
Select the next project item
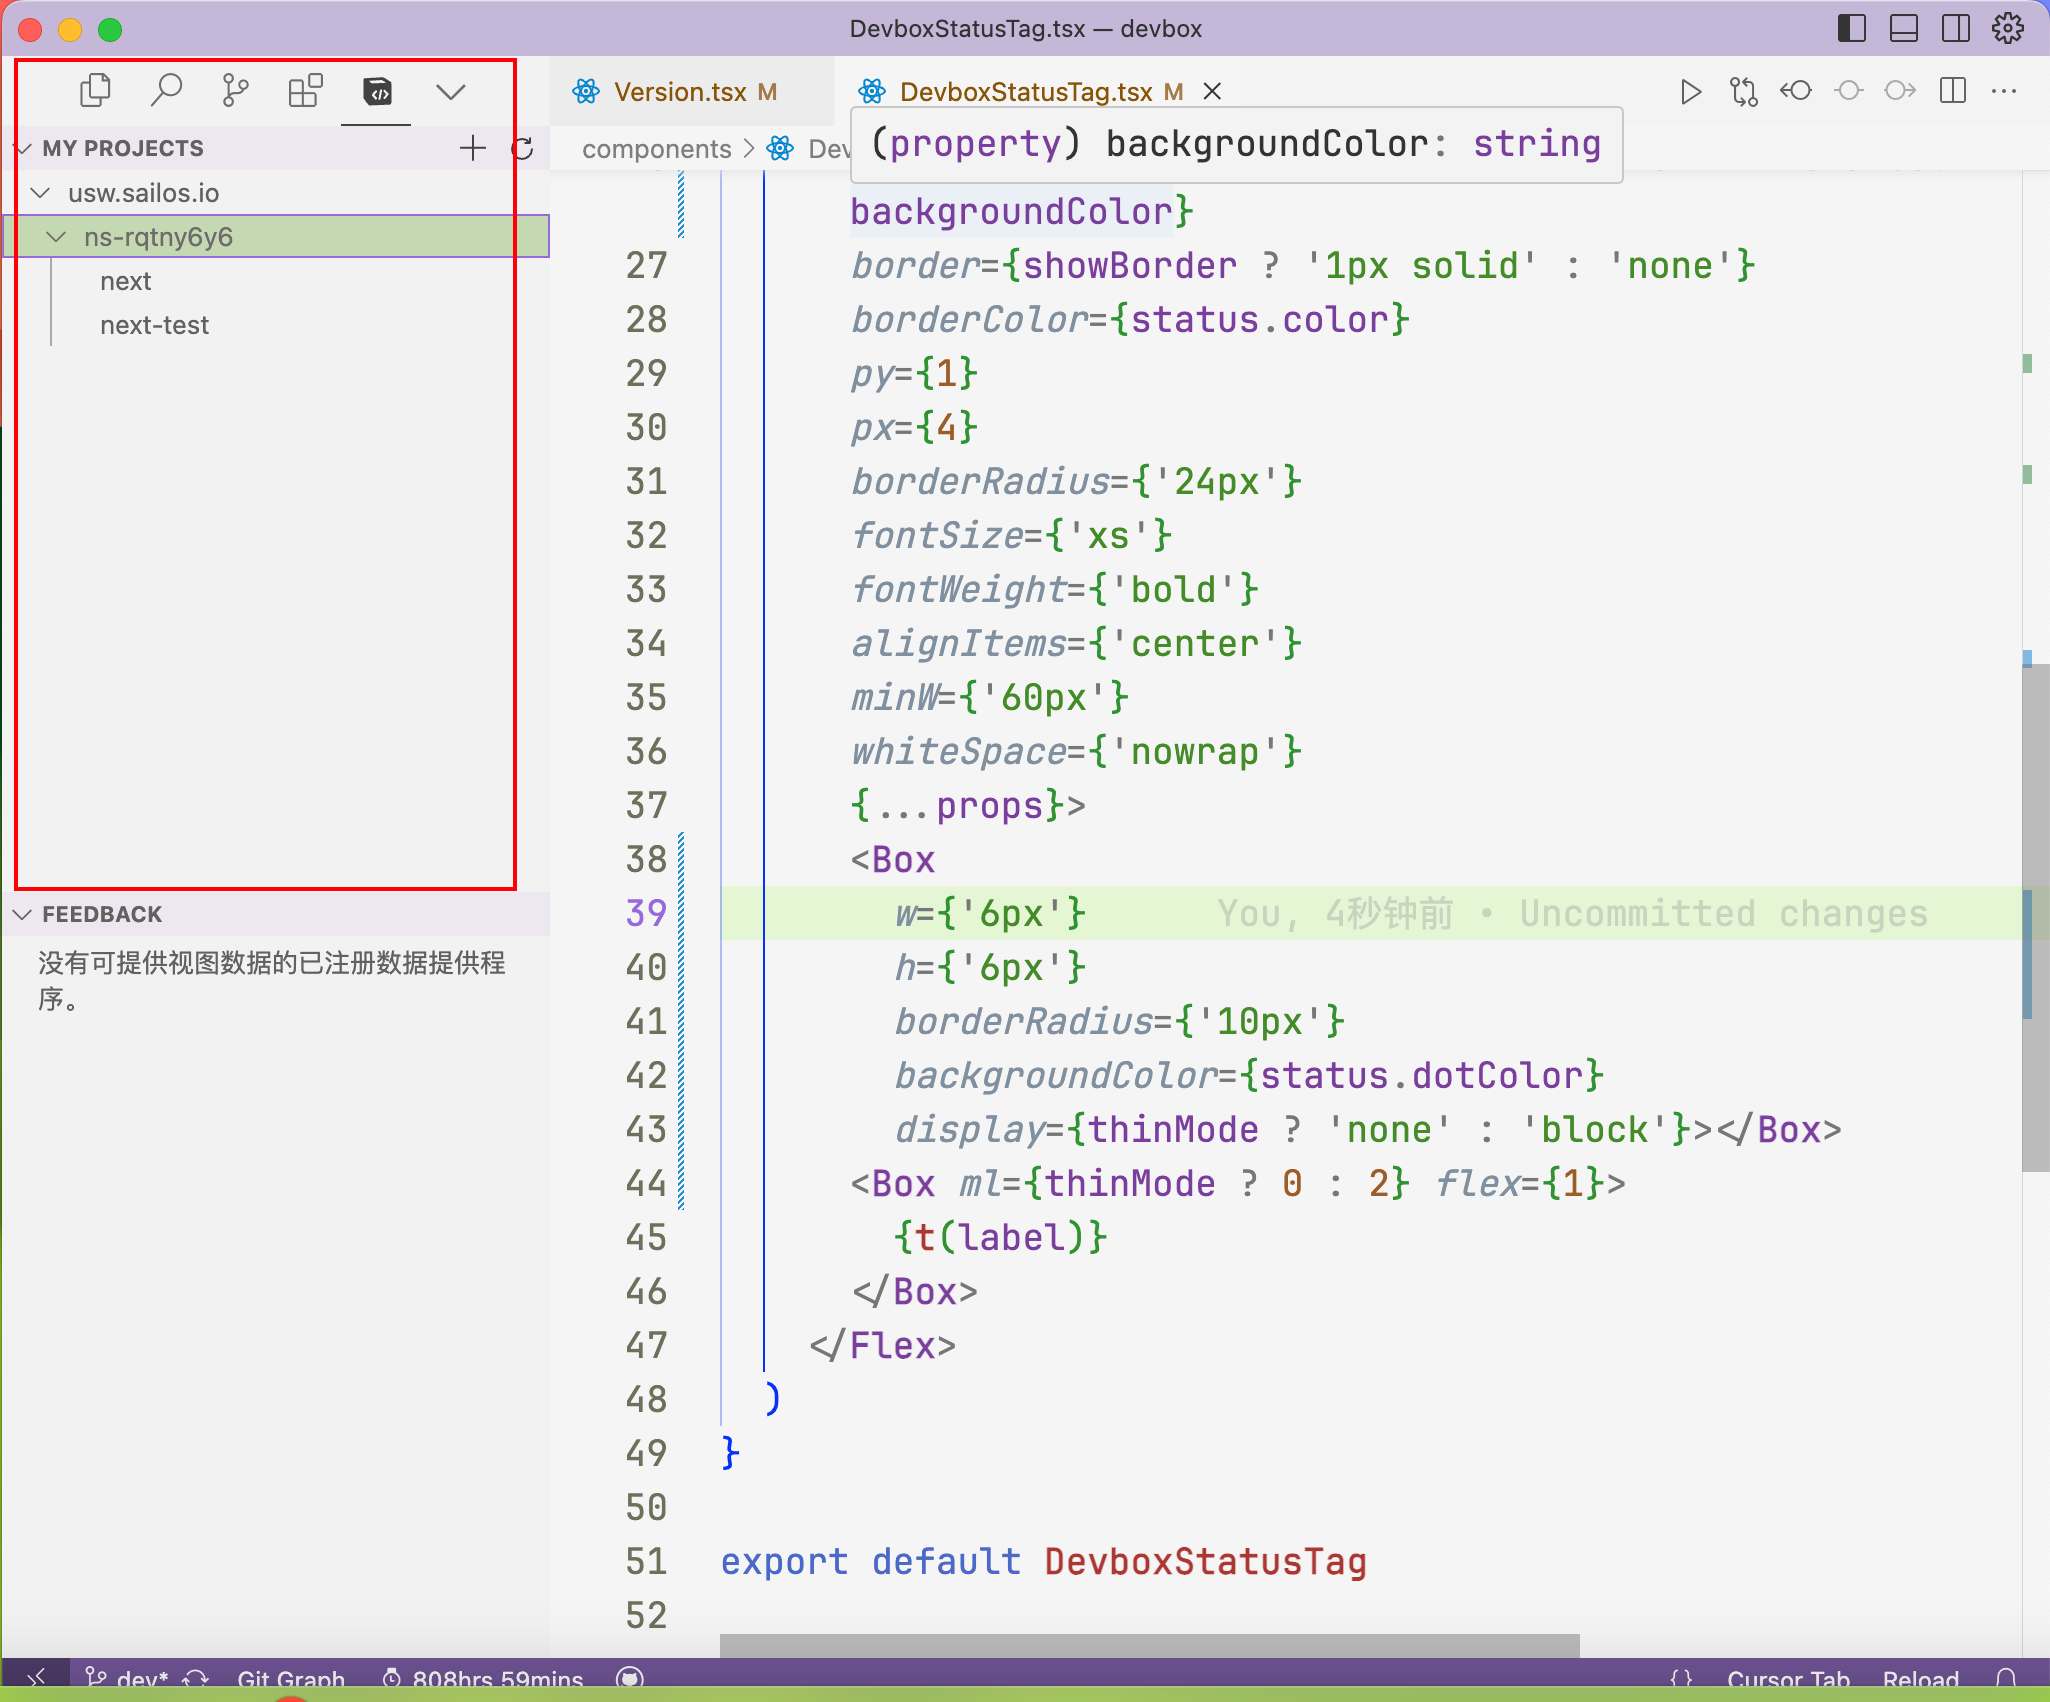(x=126, y=281)
